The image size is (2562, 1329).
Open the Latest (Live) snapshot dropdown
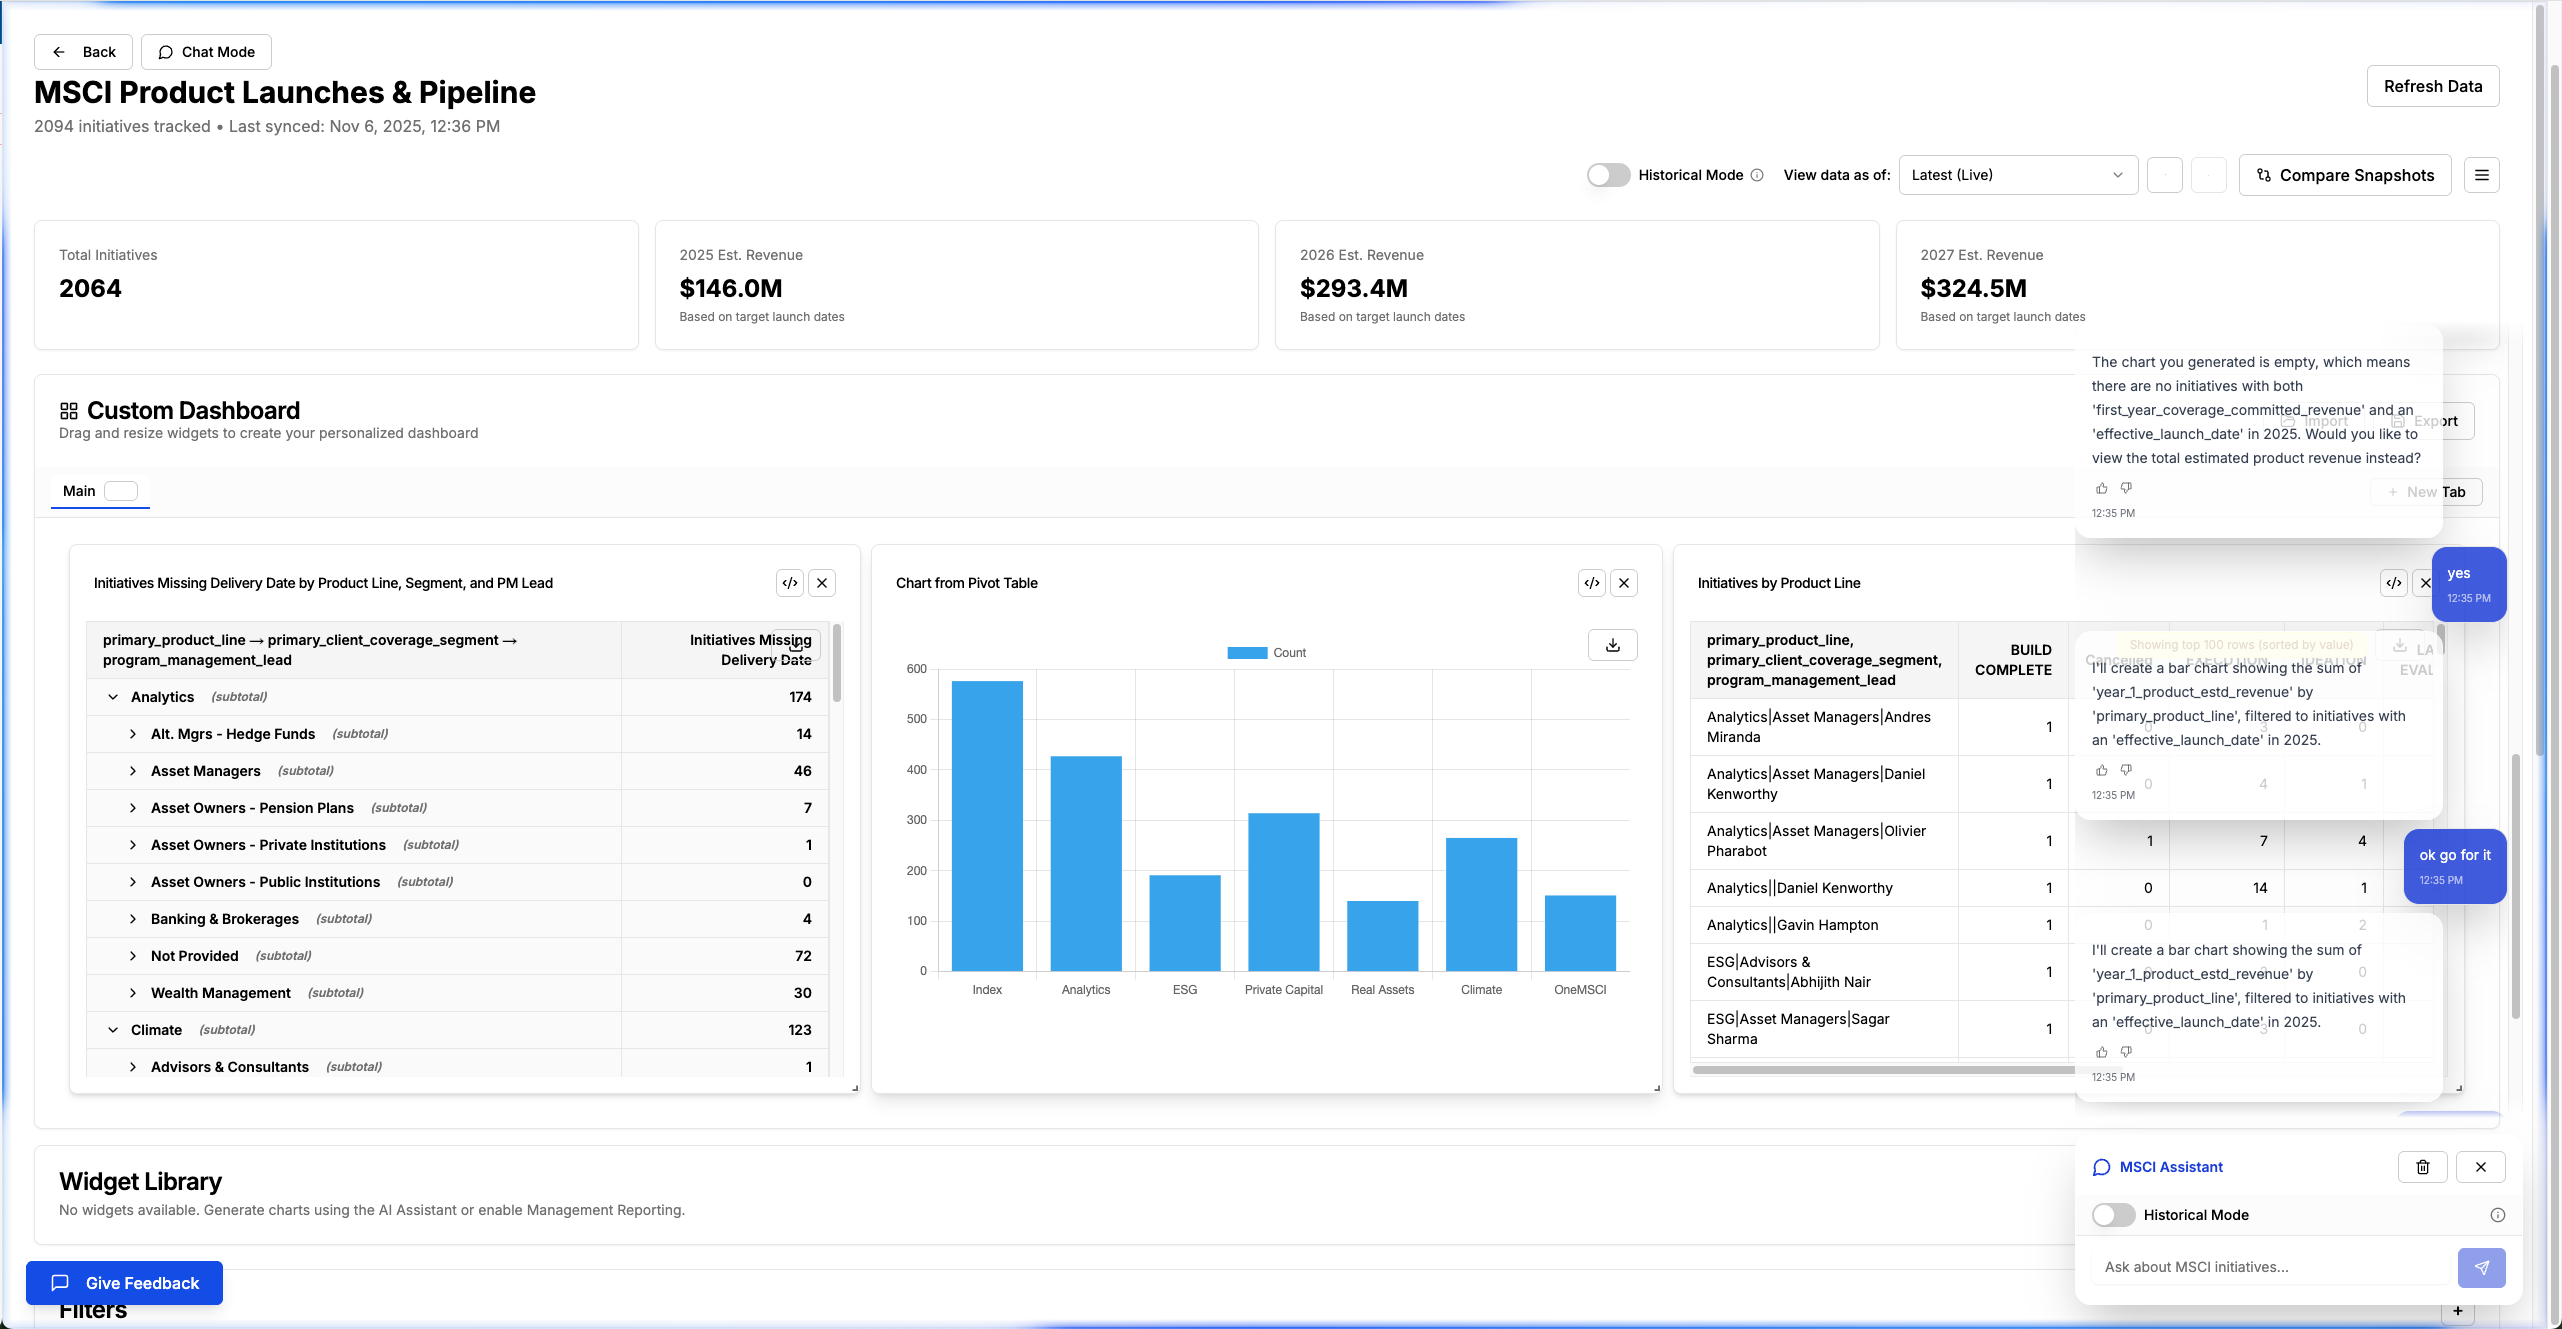pyautogui.click(x=2017, y=174)
